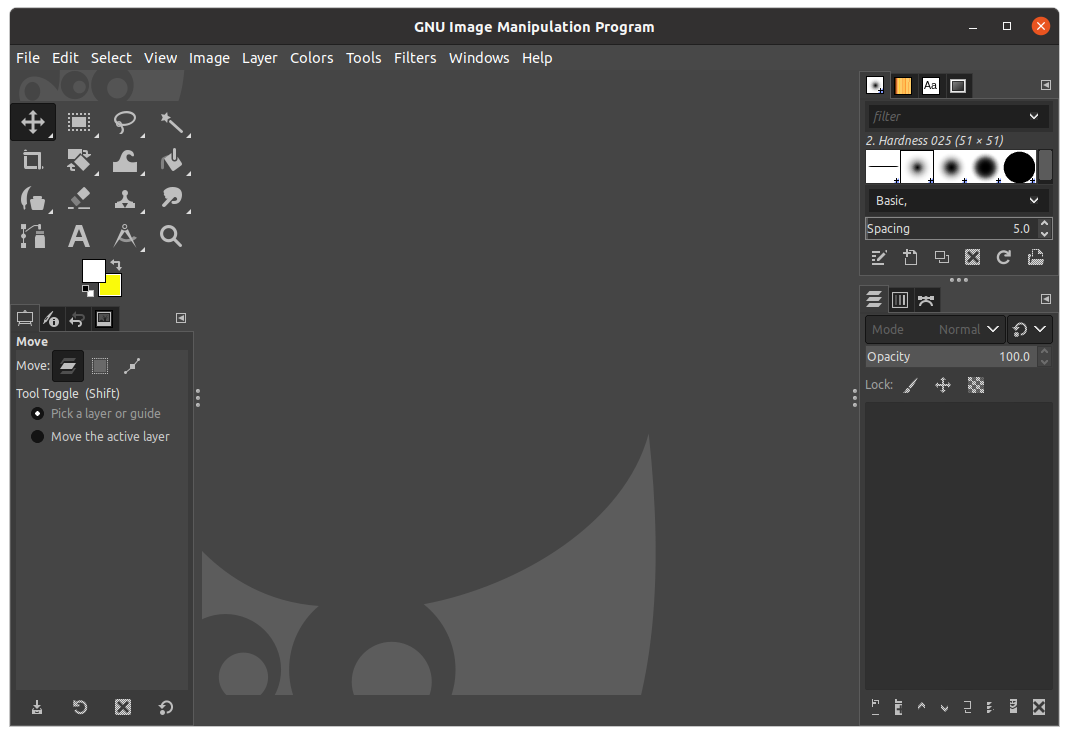Select the Clone stamp tool

point(125,199)
